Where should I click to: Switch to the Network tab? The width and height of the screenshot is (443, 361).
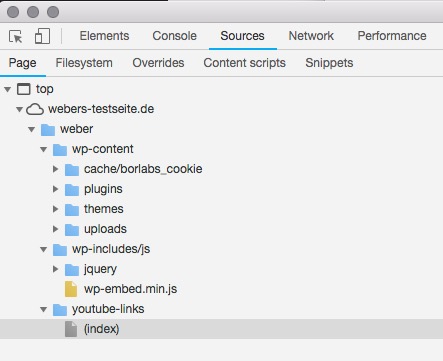[x=311, y=36]
